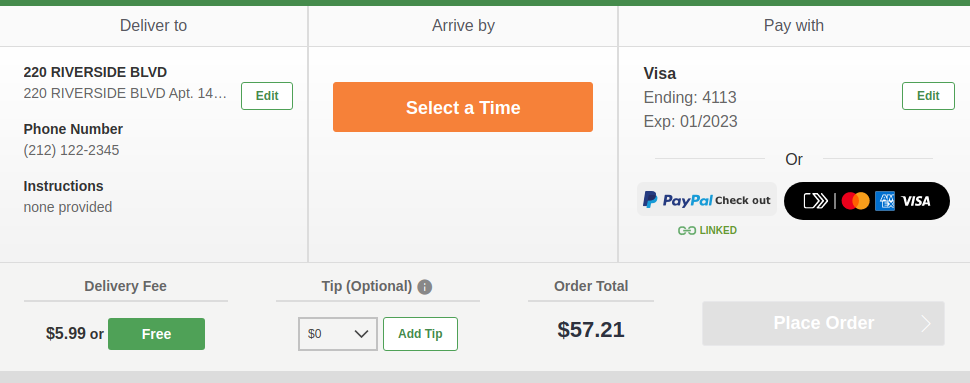
Task: Click the Visa logo in black button
Action: click(x=916, y=201)
